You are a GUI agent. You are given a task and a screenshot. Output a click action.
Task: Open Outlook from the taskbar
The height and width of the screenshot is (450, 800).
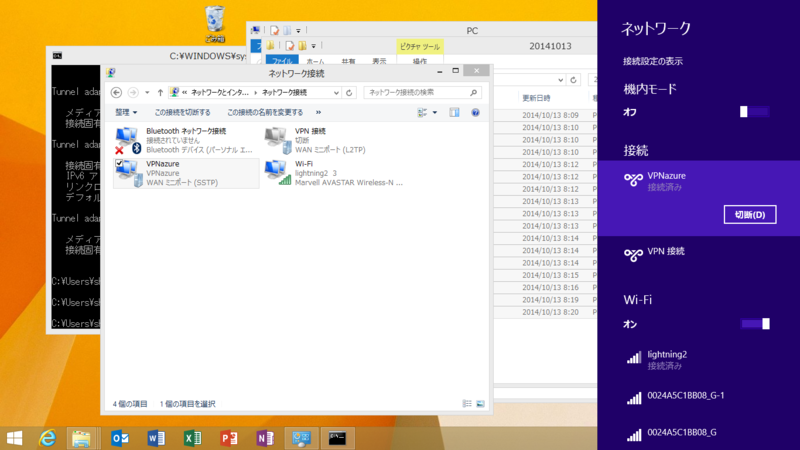coord(119,438)
